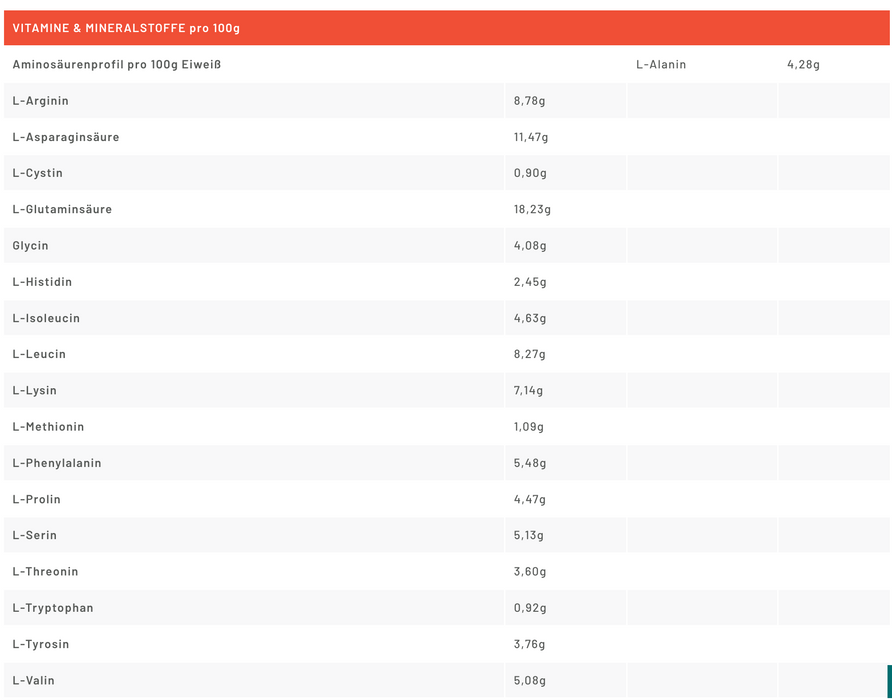Click the VITAMINE & MINERALSTOFFE header bar

pos(445,28)
